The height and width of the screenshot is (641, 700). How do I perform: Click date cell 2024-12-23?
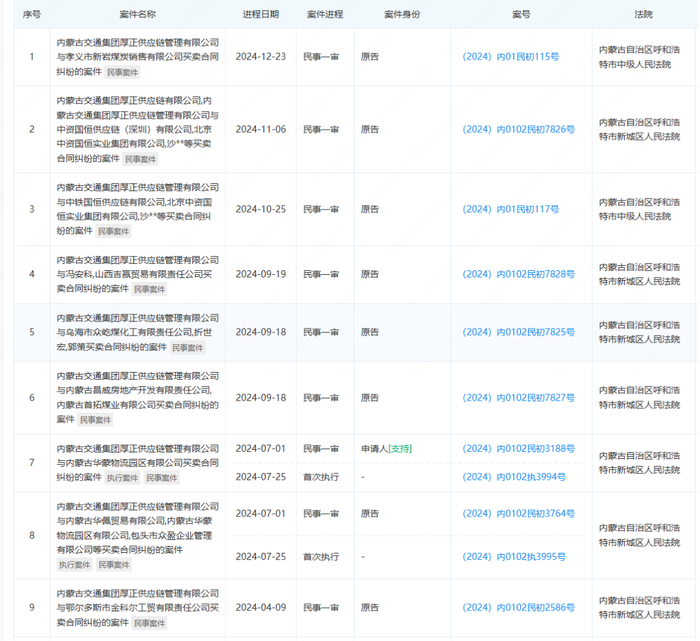coord(261,57)
